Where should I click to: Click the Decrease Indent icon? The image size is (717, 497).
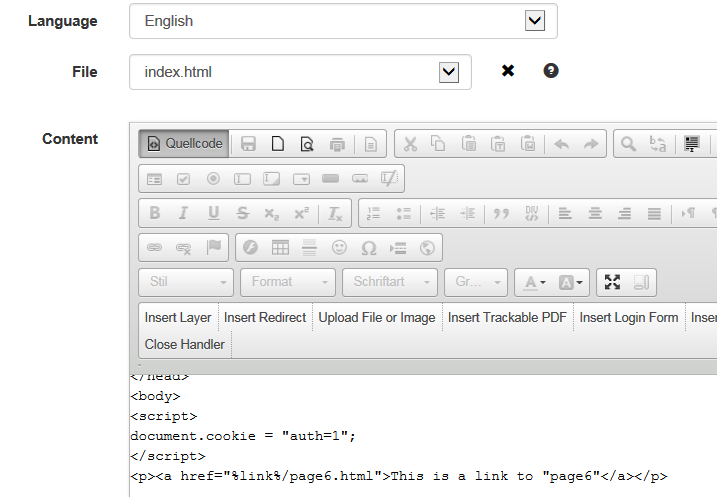click(x=438, y=213)
